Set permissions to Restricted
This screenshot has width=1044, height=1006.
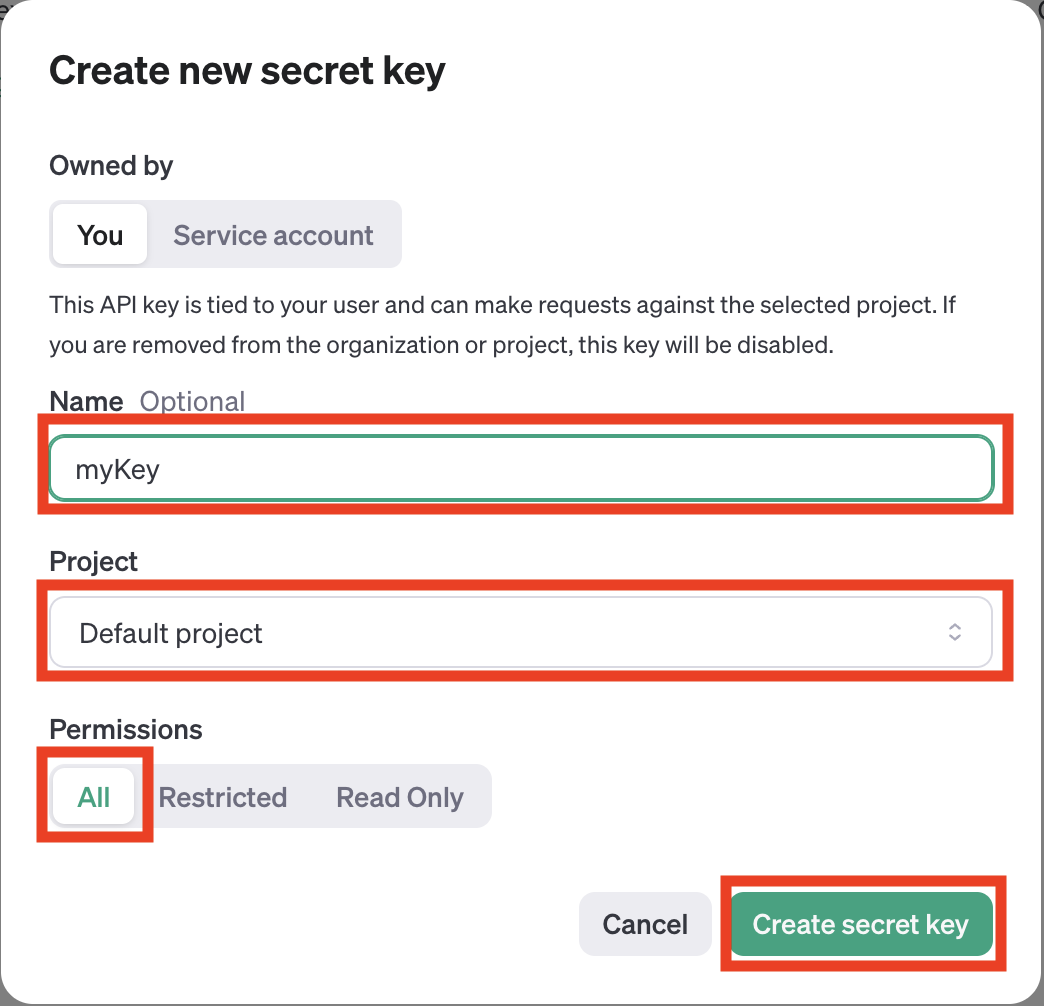223,797
